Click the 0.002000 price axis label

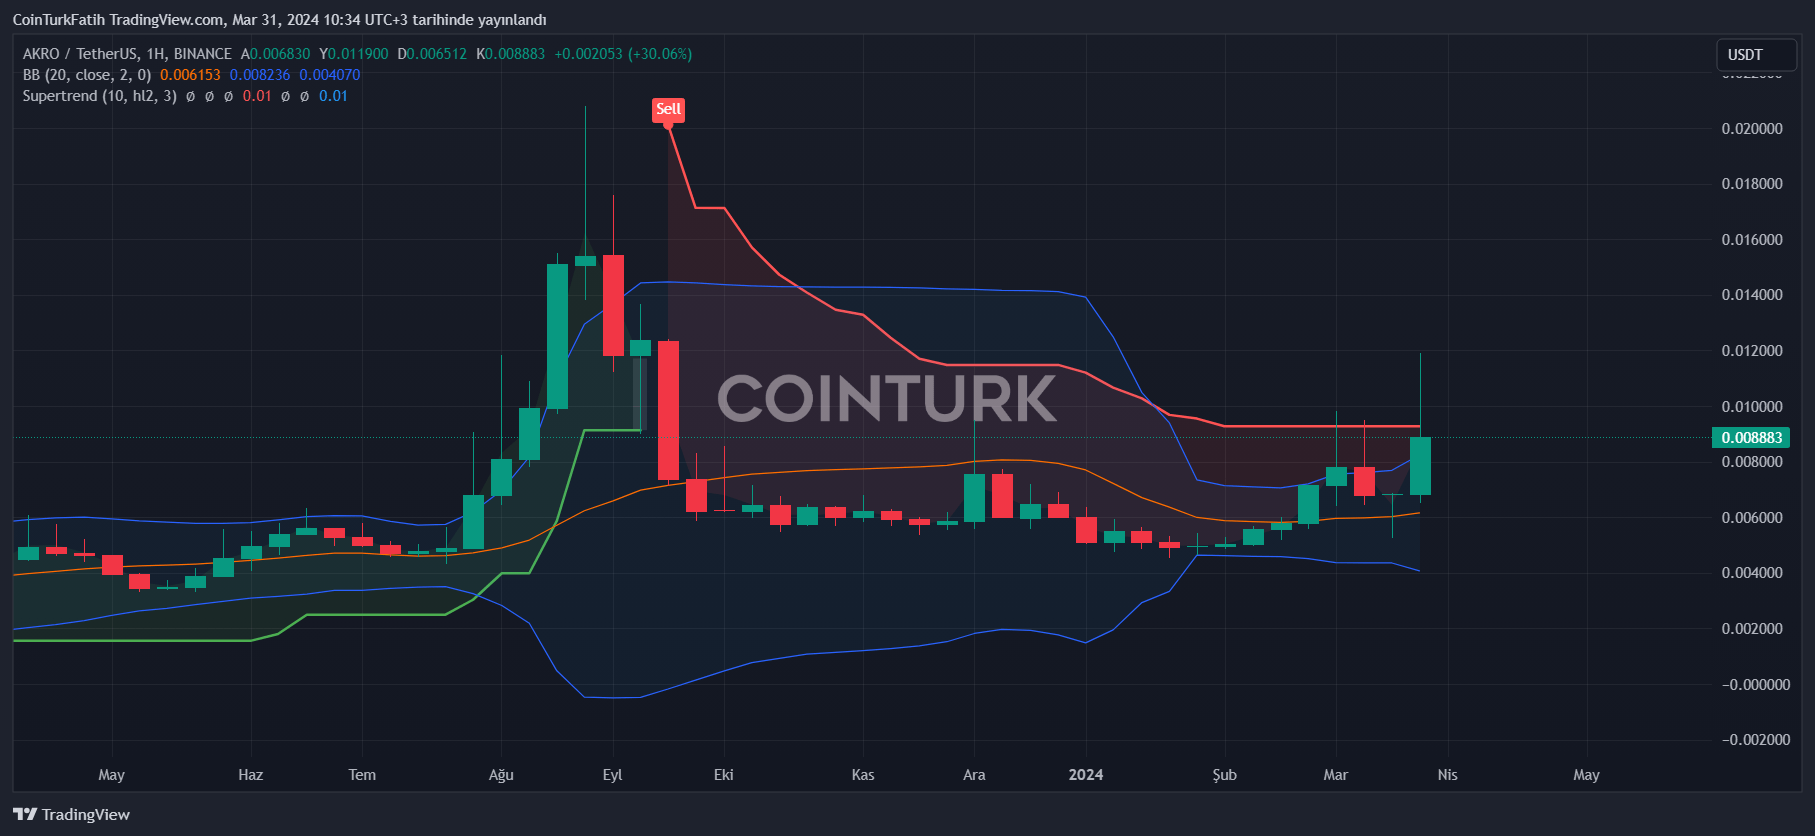1751,629
